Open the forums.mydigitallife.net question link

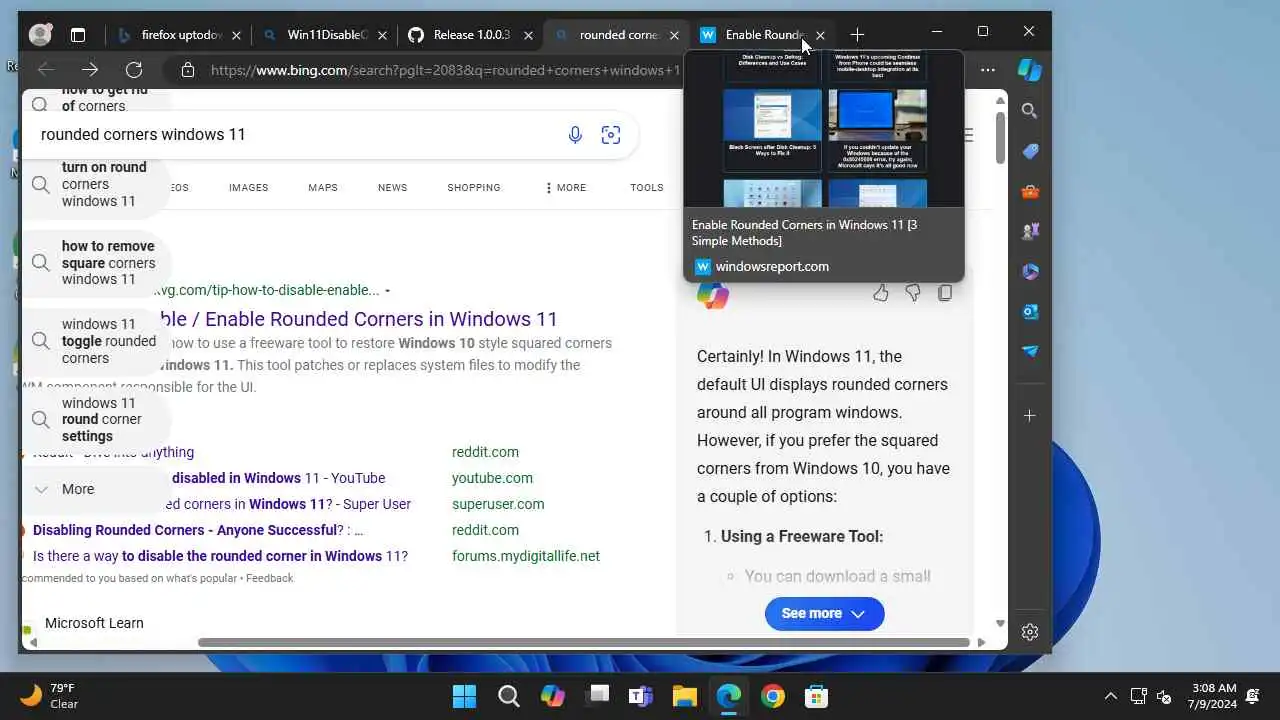click(x=220, y=556)
